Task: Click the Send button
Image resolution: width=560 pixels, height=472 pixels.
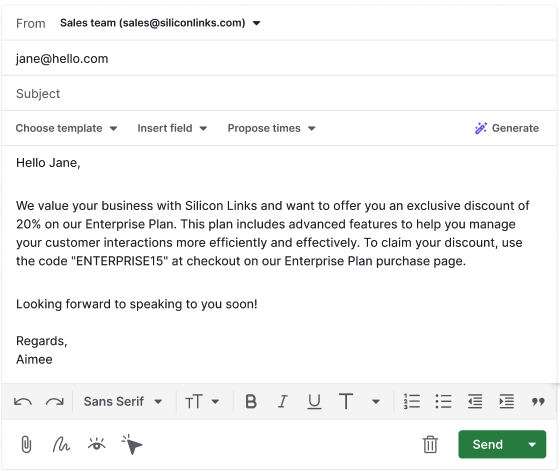Action: pos(487,445)
